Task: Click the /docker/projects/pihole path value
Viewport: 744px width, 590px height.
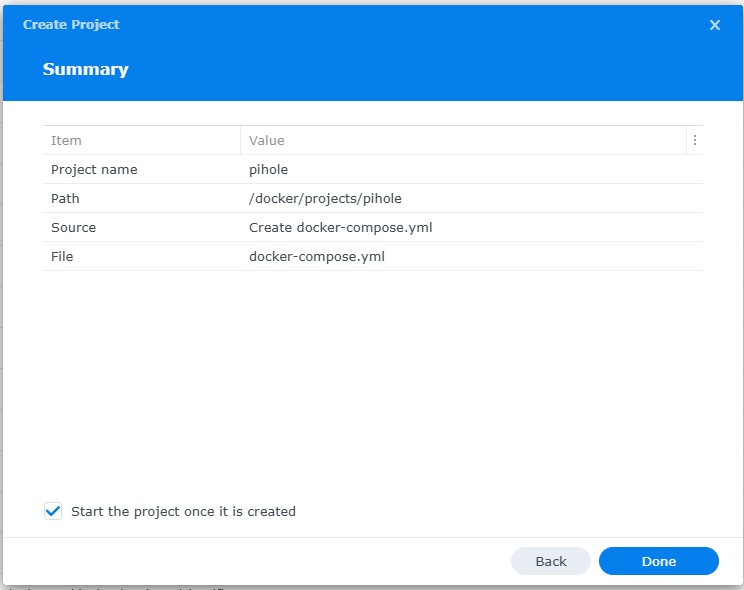Action: (325, 199)
